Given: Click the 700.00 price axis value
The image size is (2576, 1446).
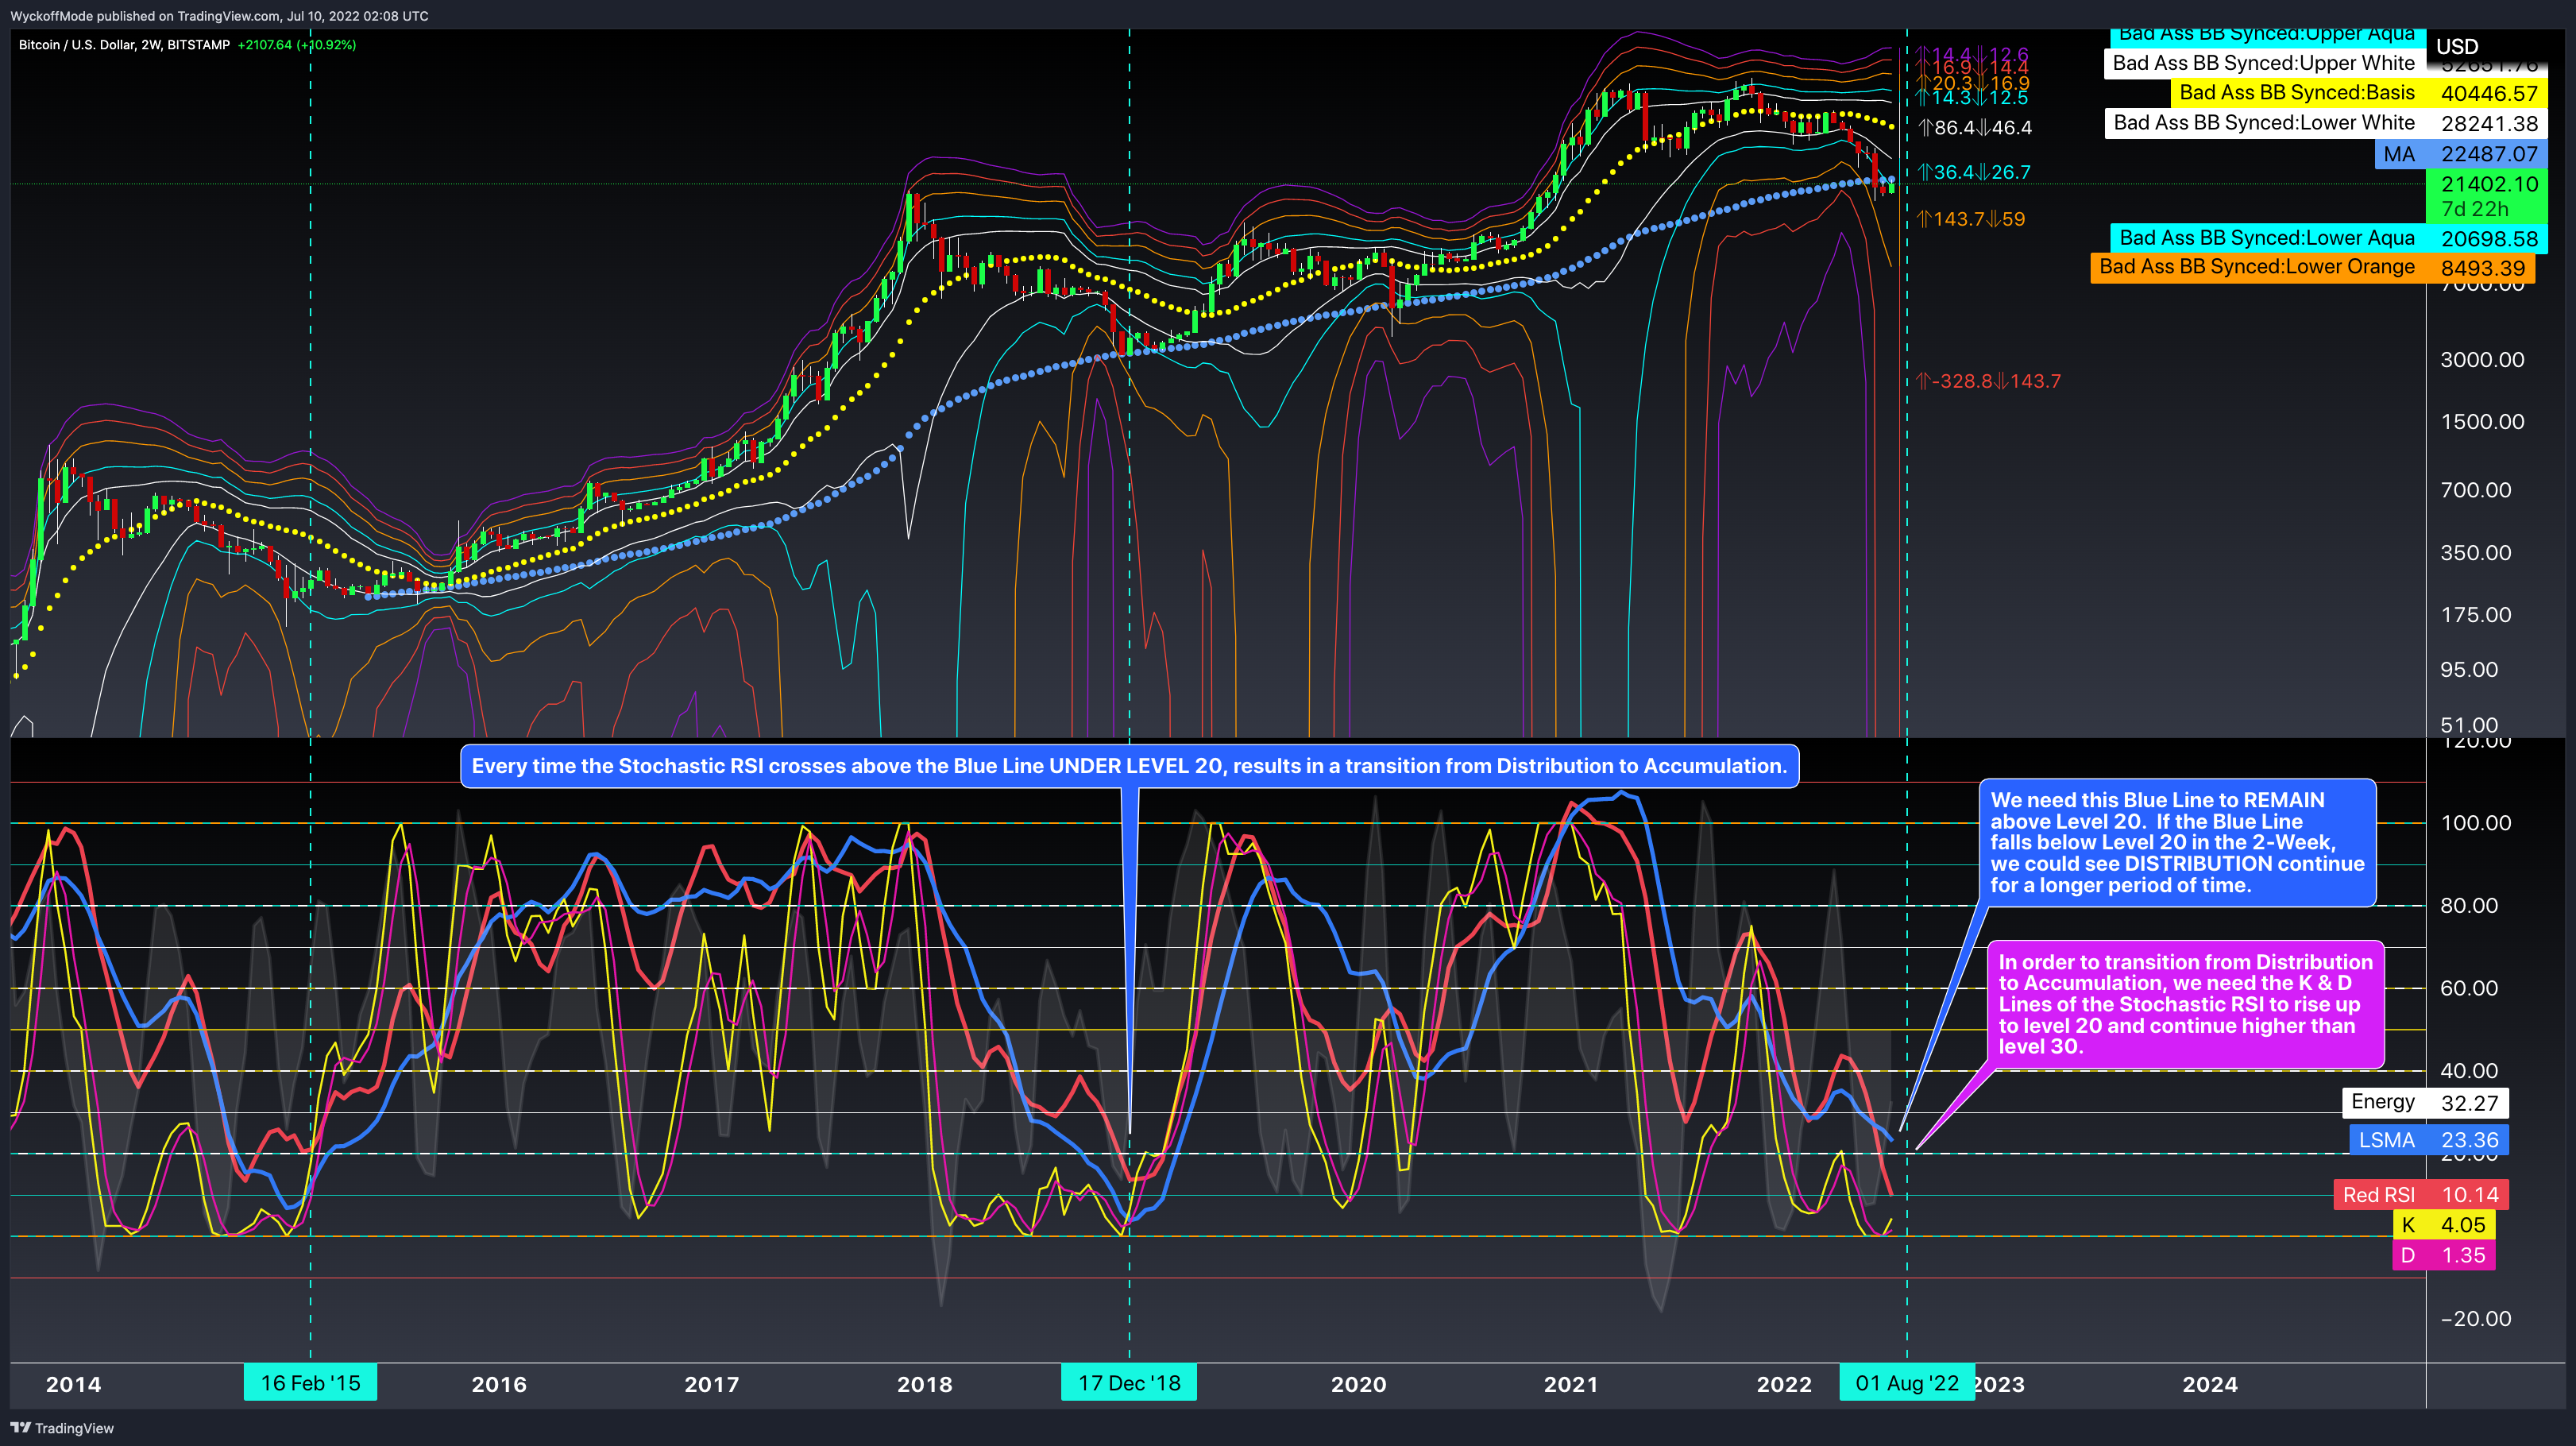Looking at the screenshot, I should [x=2475, y=490].
